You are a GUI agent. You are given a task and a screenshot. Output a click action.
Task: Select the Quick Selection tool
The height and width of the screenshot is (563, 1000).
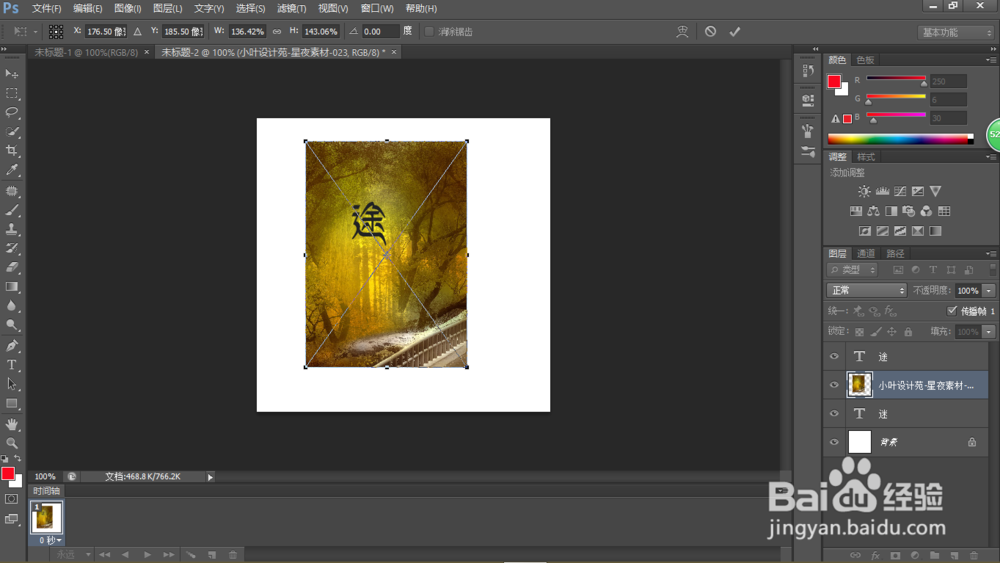(x=11, y=131)
